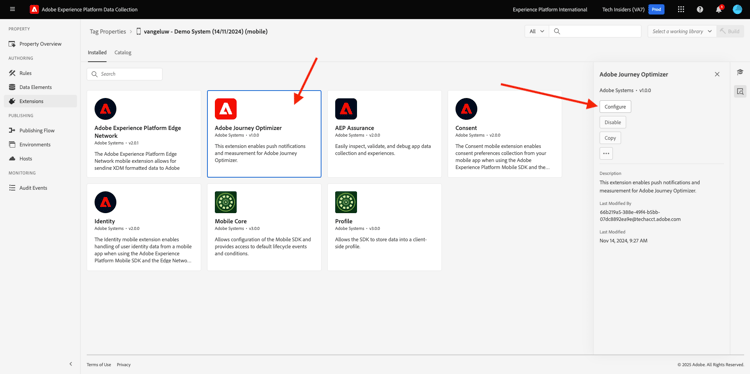The height and width of the screenshot is (374, 750).
Task: Click the Rules icon in sidebar
Action: [12, 73]
